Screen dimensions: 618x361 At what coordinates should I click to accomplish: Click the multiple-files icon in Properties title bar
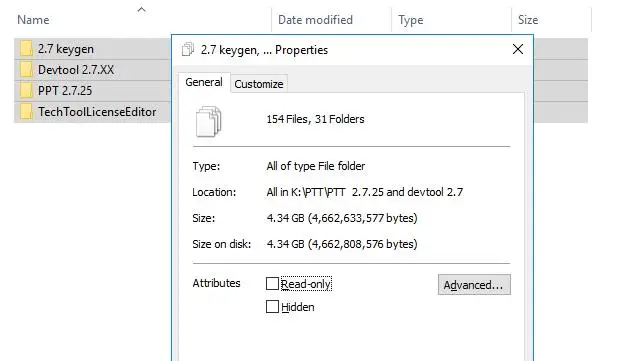(188, 50)
